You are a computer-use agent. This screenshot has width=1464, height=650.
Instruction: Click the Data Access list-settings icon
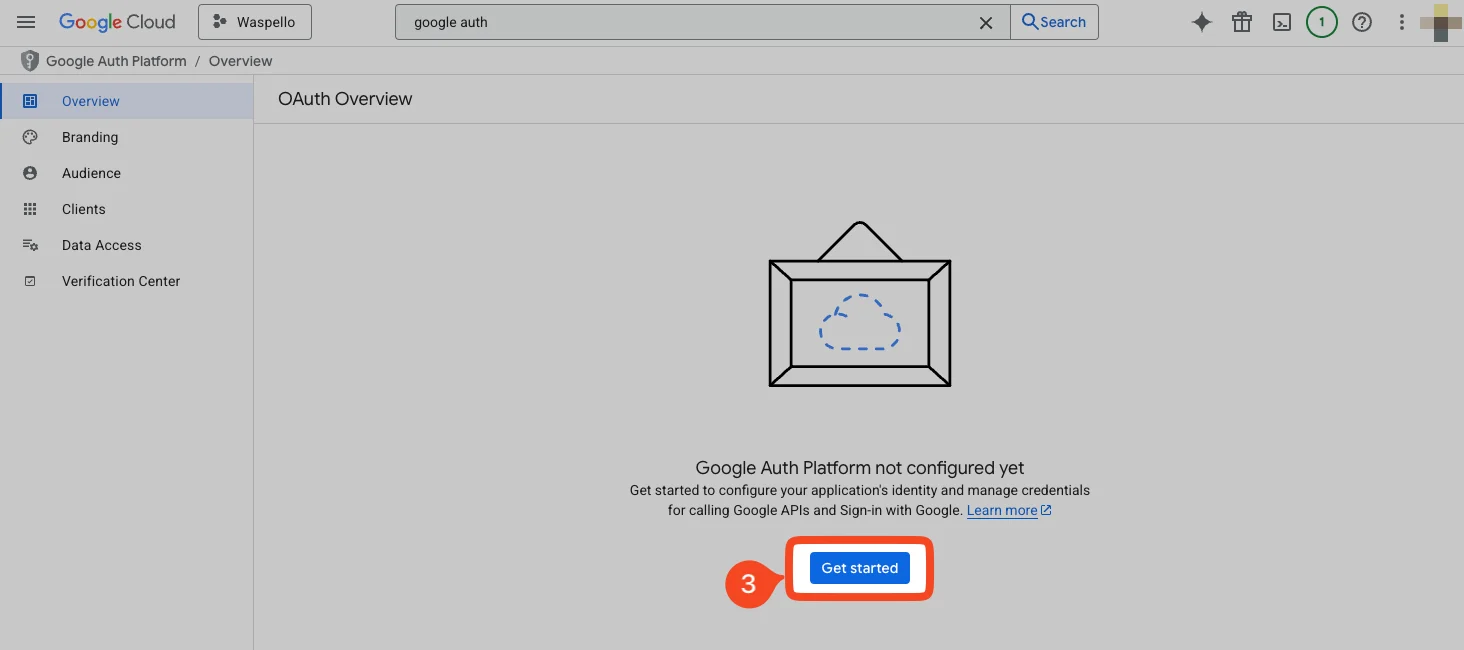click(x=30, y=245)
